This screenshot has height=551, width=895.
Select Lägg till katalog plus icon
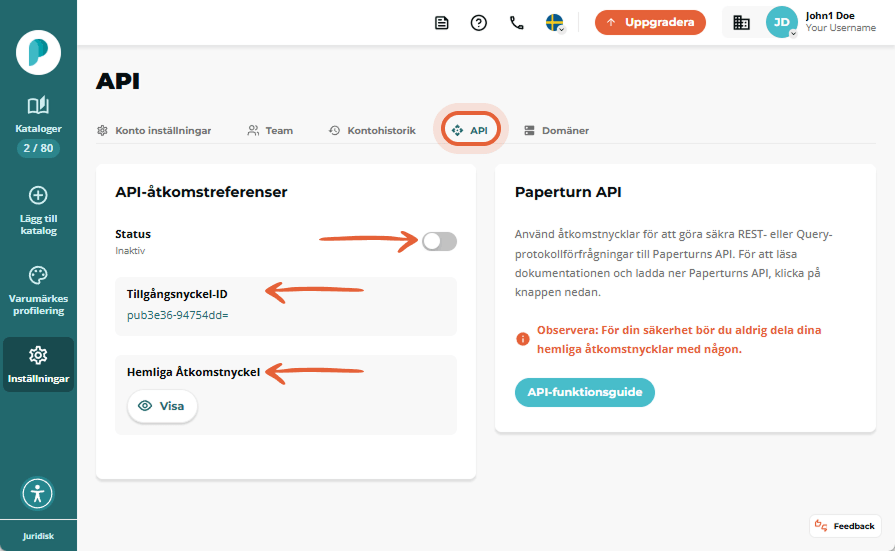click(x=38, y=195)
